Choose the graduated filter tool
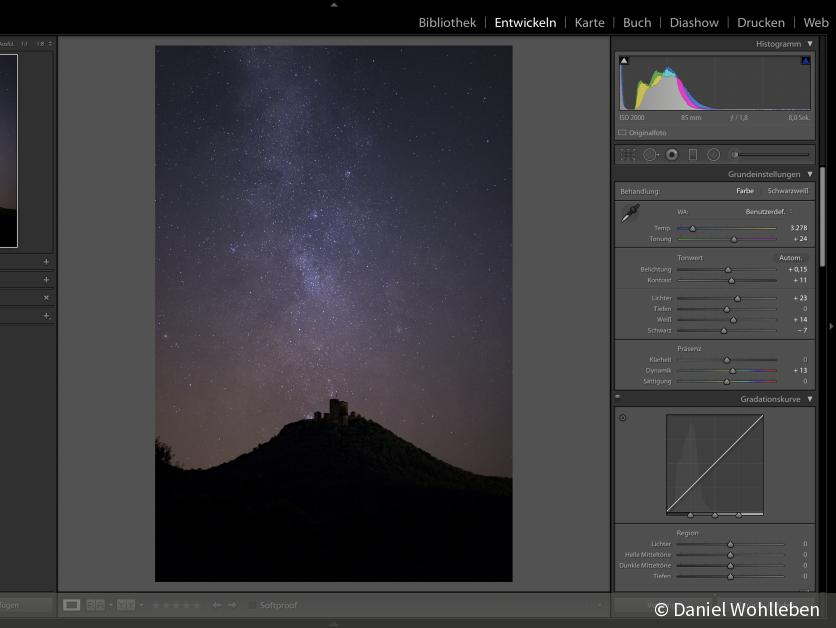Viewport: 836px width, 628px height. click(x=693, y=155)
